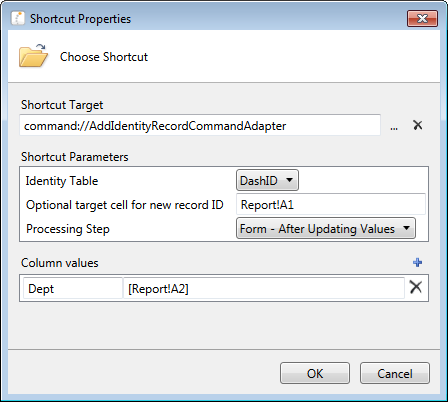Screen dimensions: 448x402
Task: Click the OK button
Action: click(315, 373)
